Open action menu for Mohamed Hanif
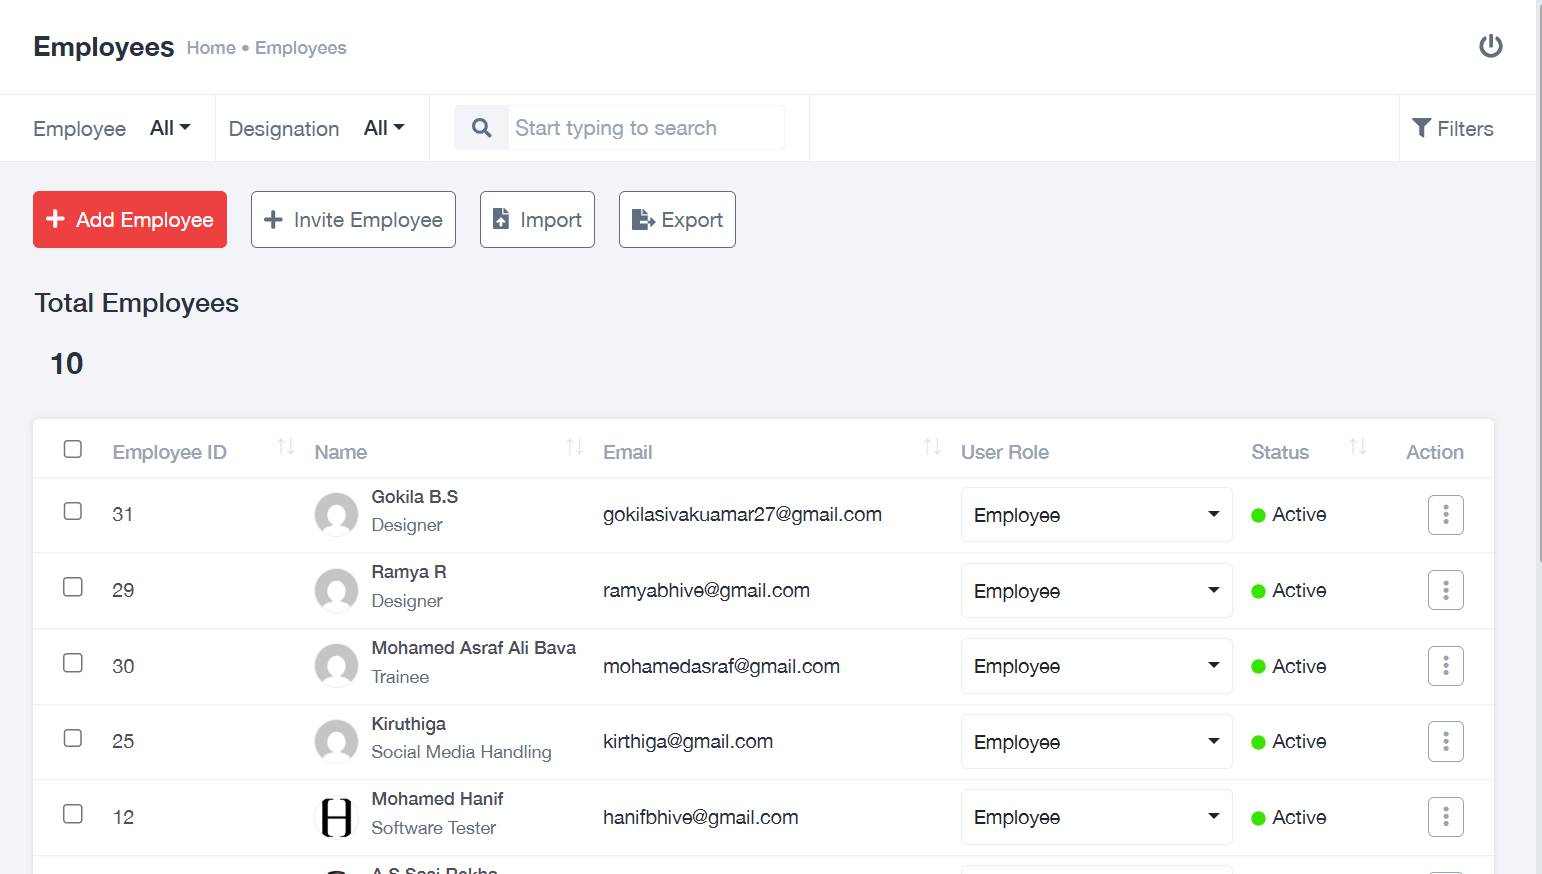The height and width of the screenshot is (874, 1542). click(x=1445, y=817)
